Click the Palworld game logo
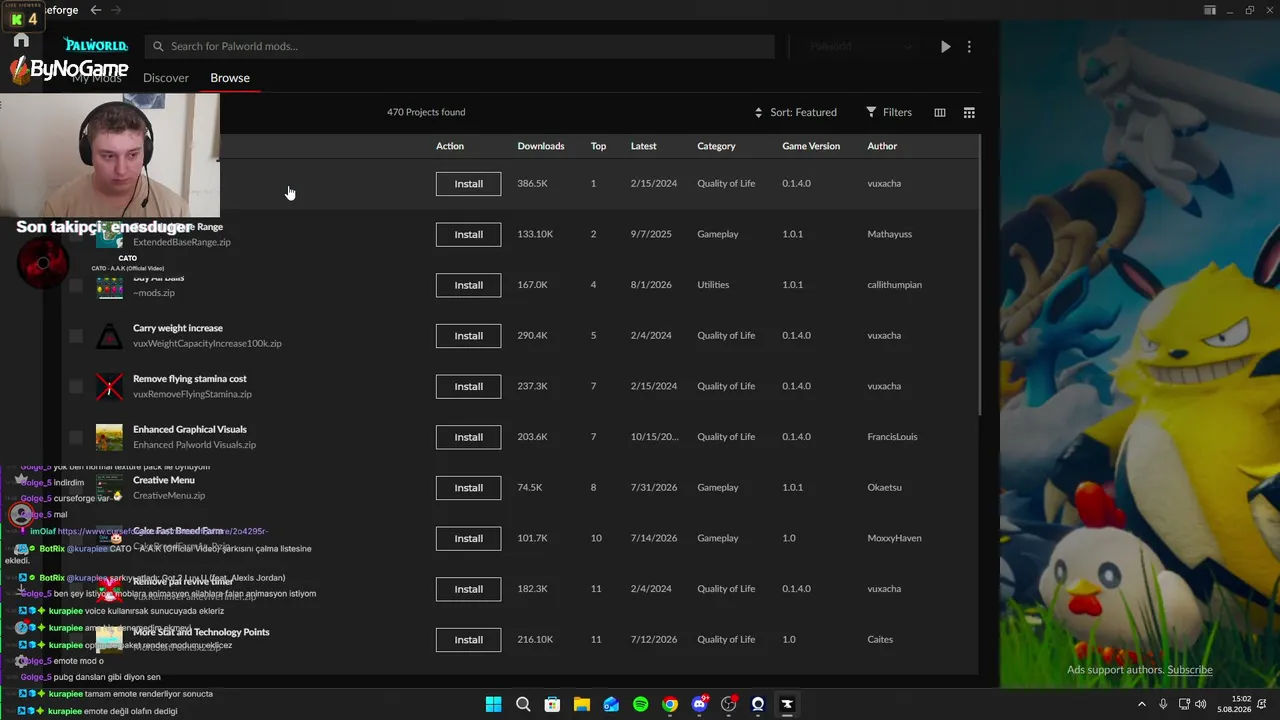This screenshot has height=720, width=1280. point(96,45)
